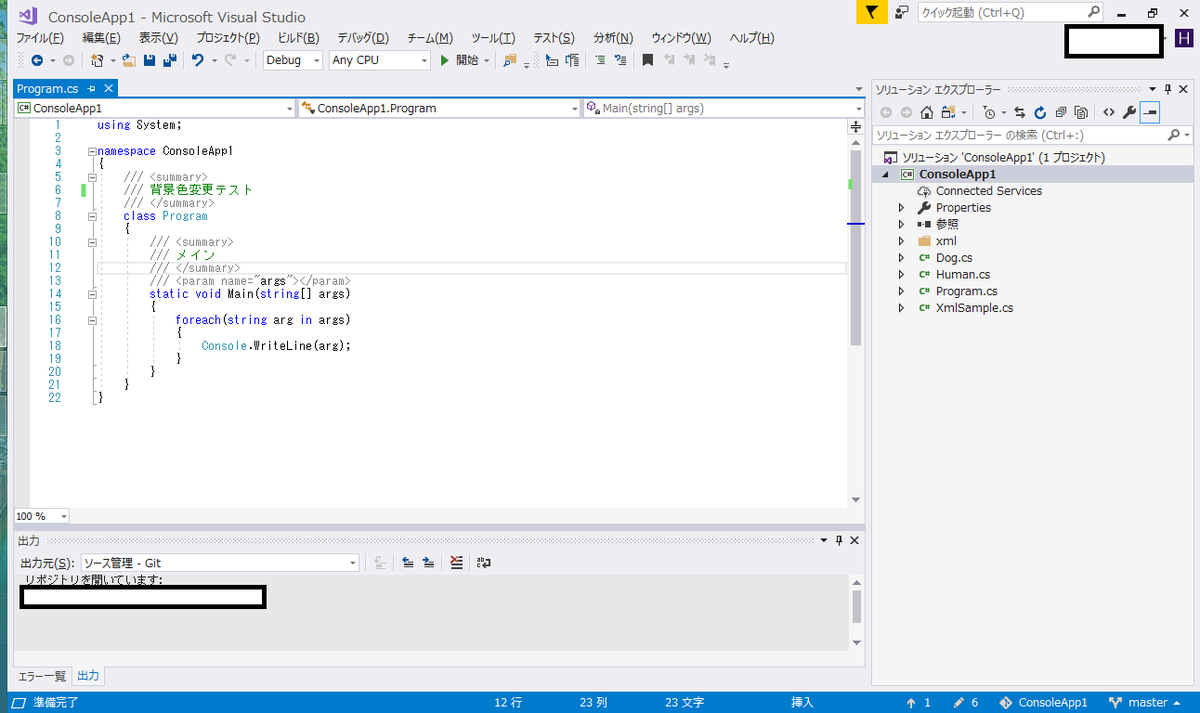Click go to previous message icon in output toolbar
This screenshot has width=1200, height=713.
408,563
